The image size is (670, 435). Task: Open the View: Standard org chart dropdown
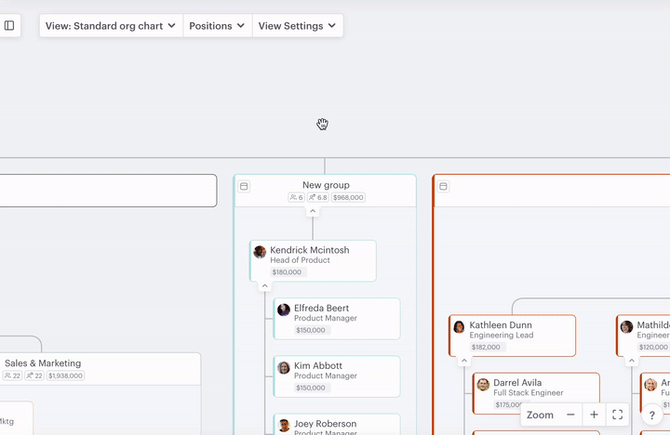click(111, 26)
